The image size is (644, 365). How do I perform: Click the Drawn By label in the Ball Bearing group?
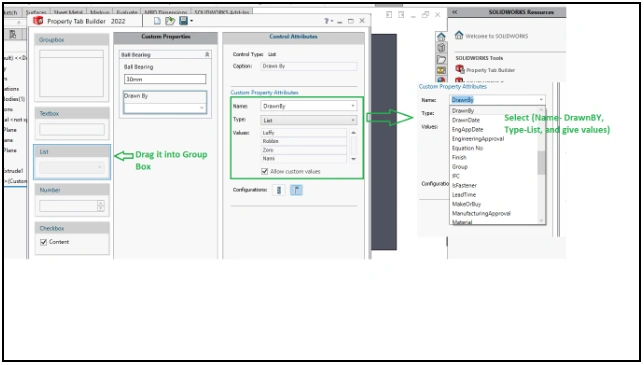pos(136,96)
